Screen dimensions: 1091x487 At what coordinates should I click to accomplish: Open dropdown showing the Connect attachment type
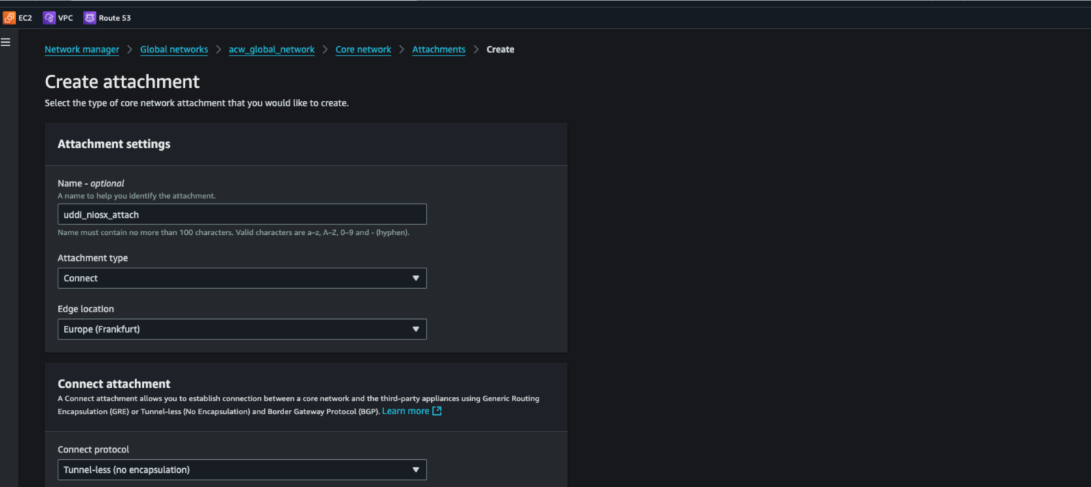click(x=241, y=278)
